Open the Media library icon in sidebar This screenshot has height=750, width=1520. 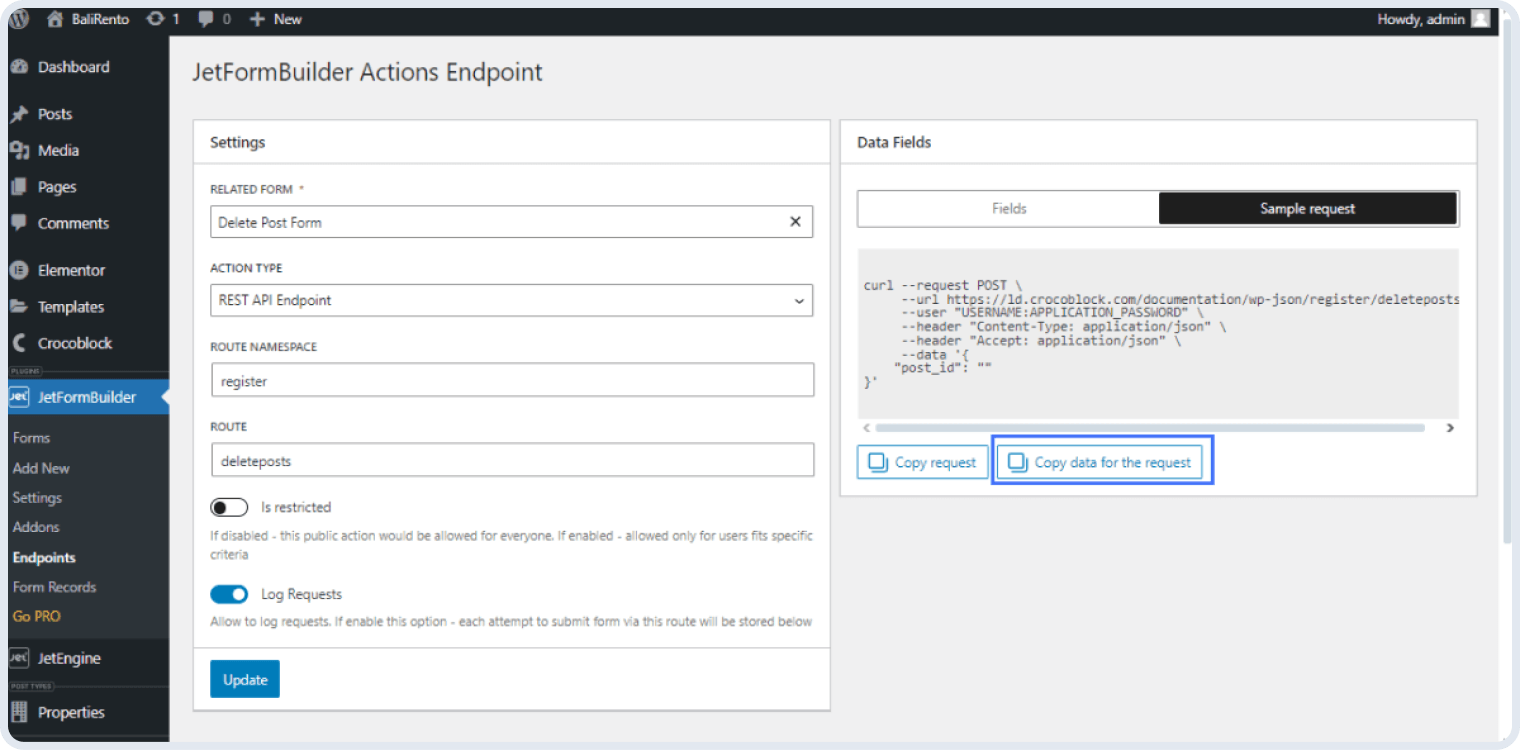point(21,150)
